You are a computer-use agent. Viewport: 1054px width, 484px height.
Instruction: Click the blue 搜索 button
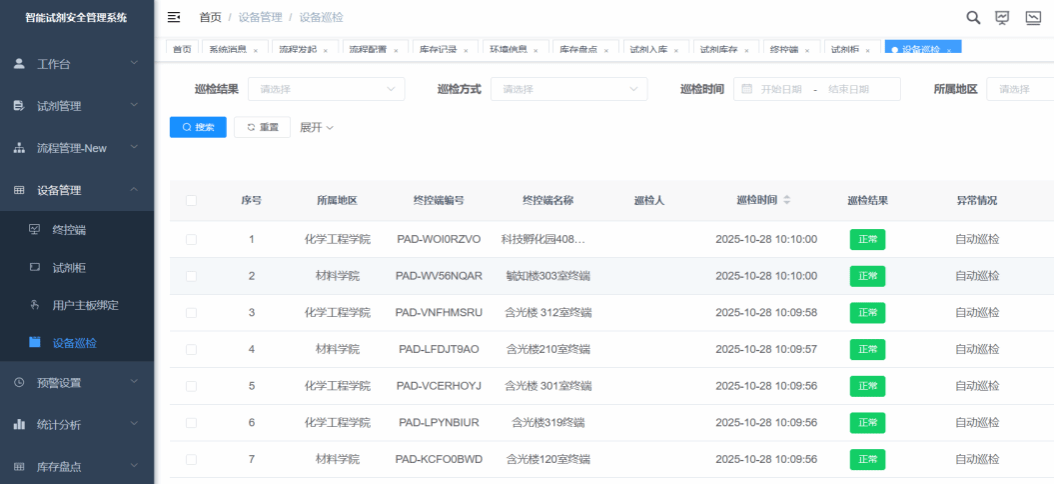click(198, 127)
